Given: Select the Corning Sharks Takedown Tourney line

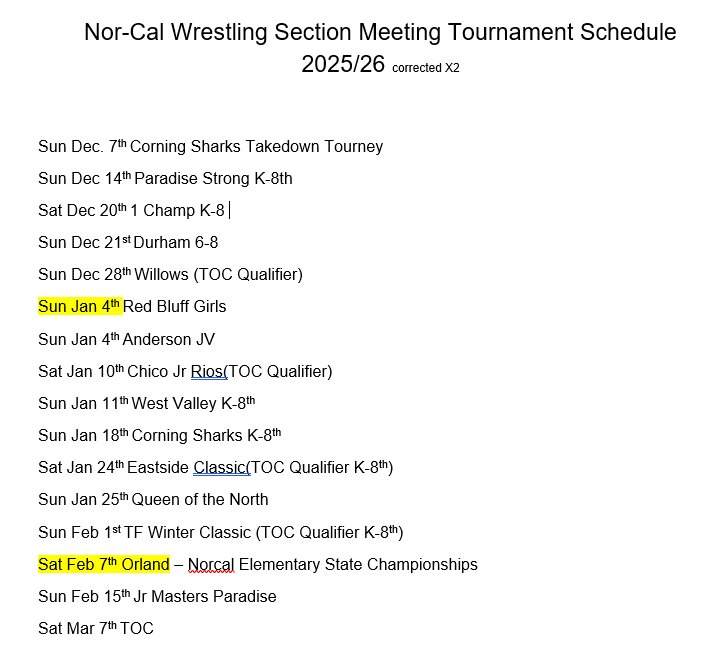Looking at the screenshot, I should [x=210, y=147].
